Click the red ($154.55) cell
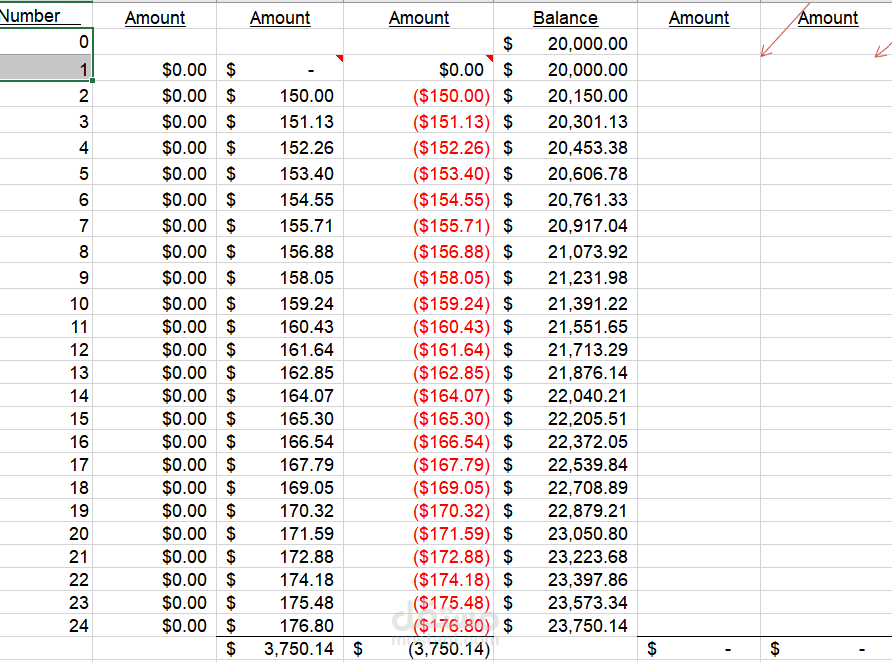892x662 pixels. pos(418,198)
